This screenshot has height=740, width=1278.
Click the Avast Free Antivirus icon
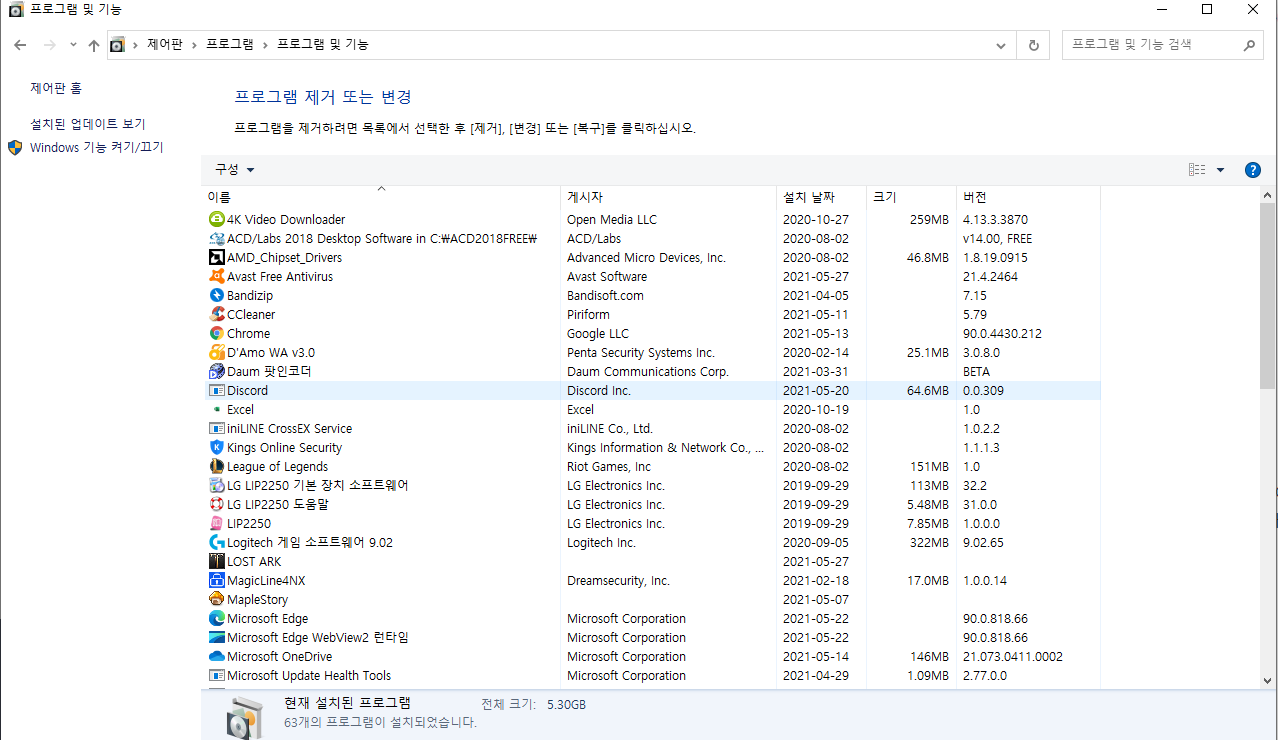[217, 276]
